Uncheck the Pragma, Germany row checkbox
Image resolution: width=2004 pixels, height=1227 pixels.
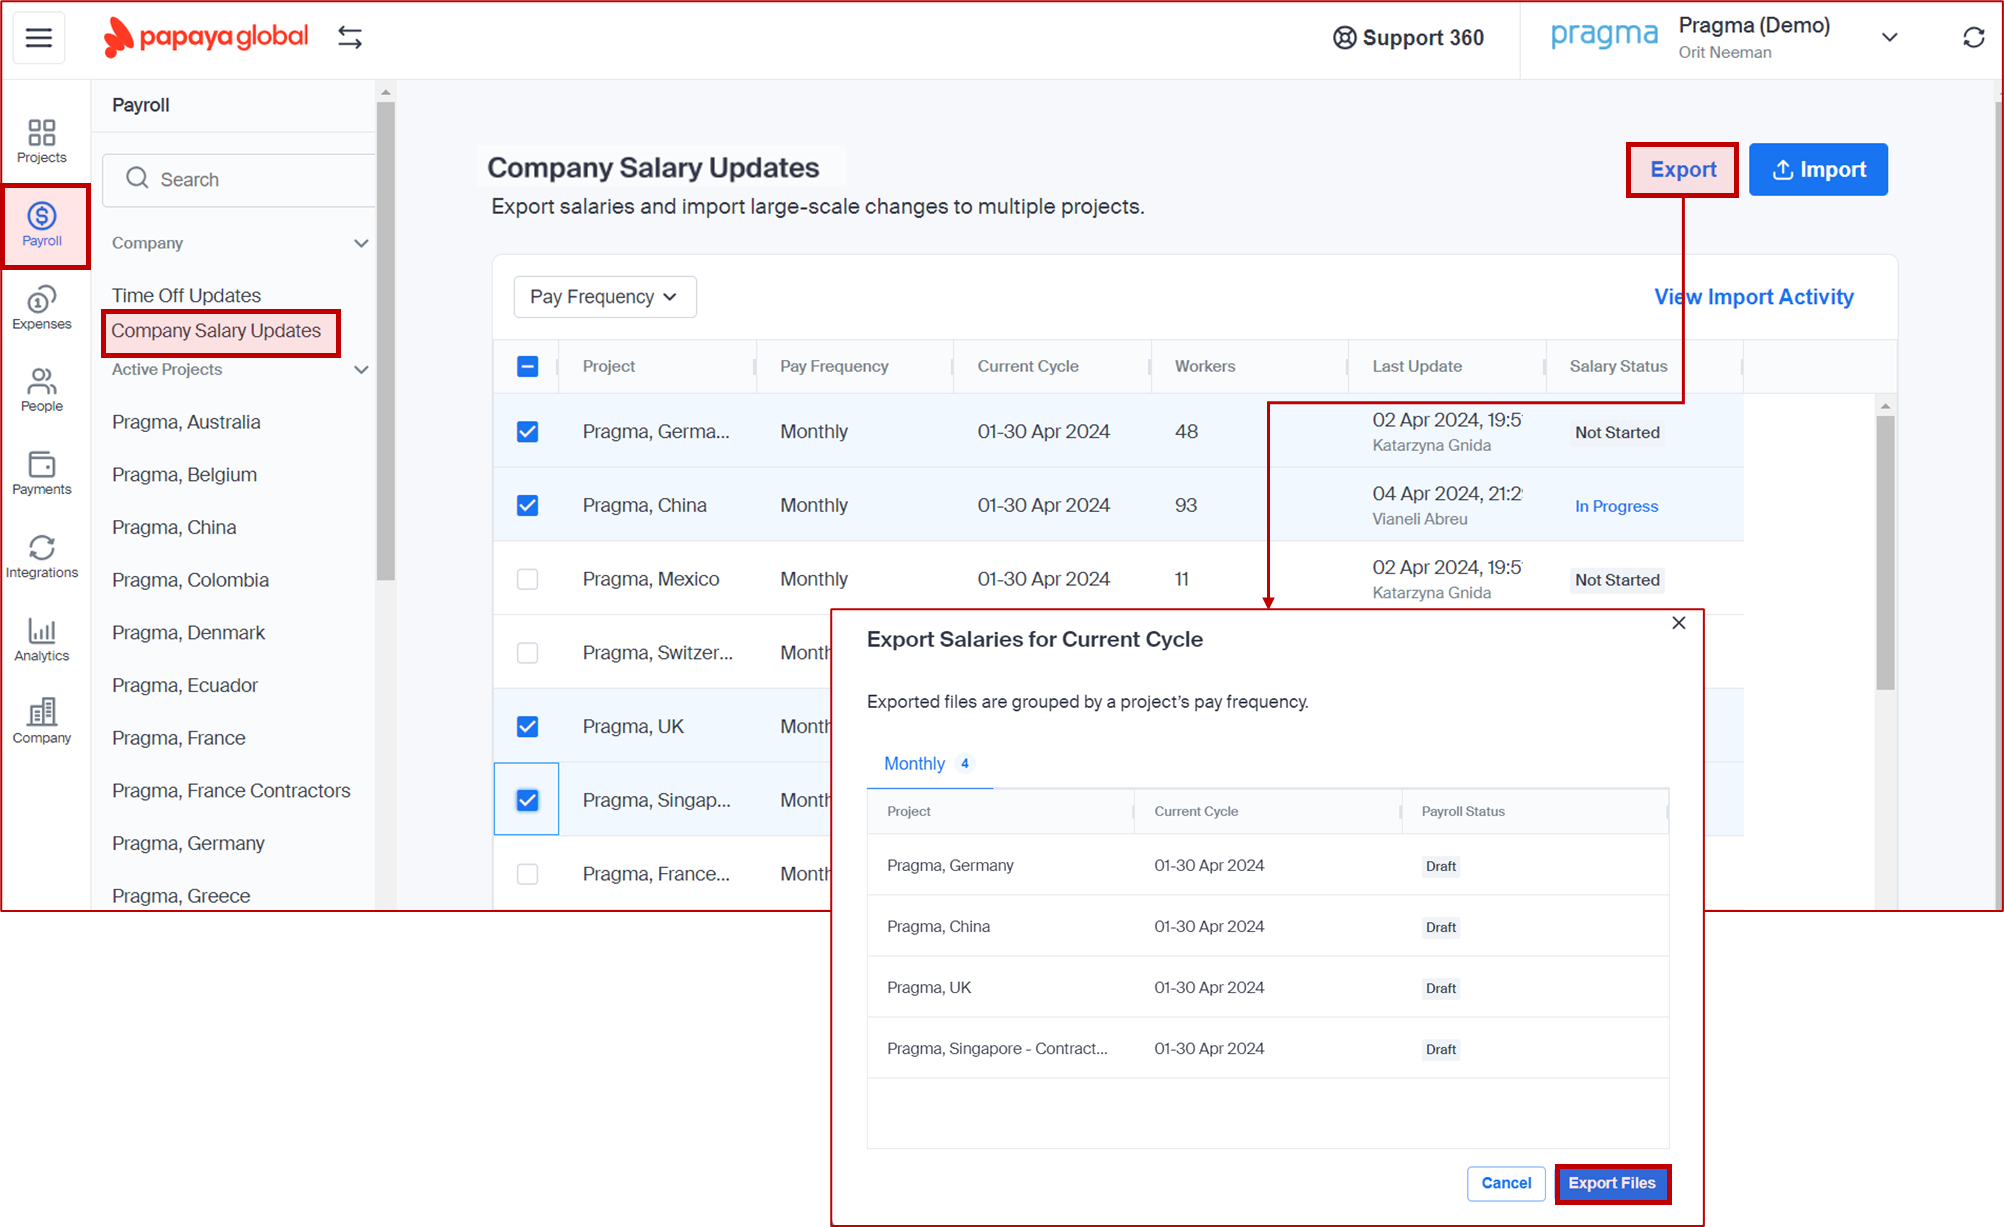pos(528,431)
